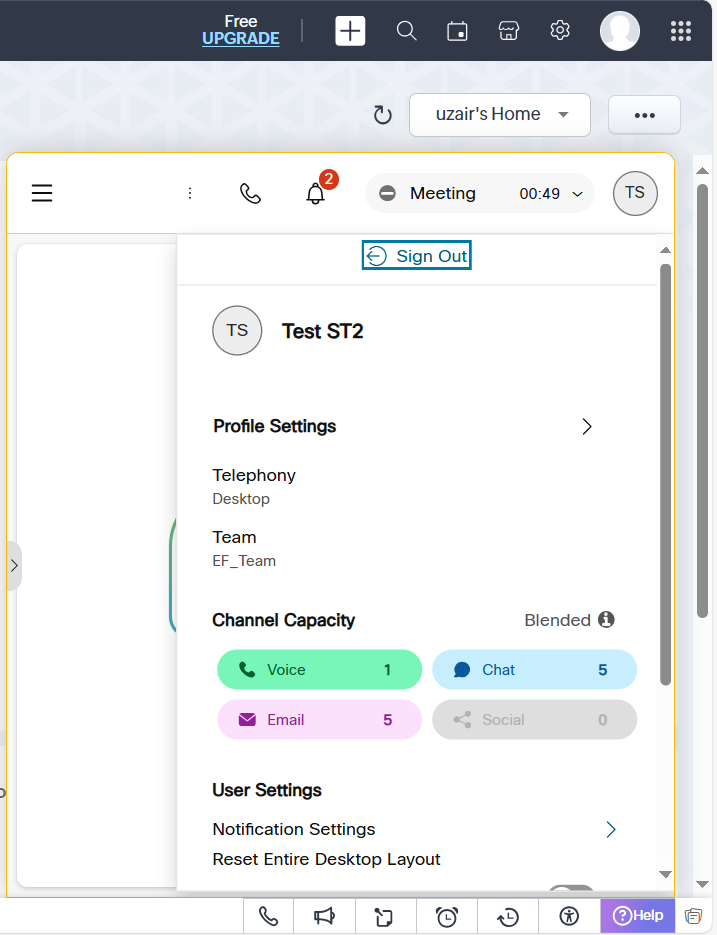Open the hamburger navigation menu
Screen dimensions: 717x935
(42, 193)
